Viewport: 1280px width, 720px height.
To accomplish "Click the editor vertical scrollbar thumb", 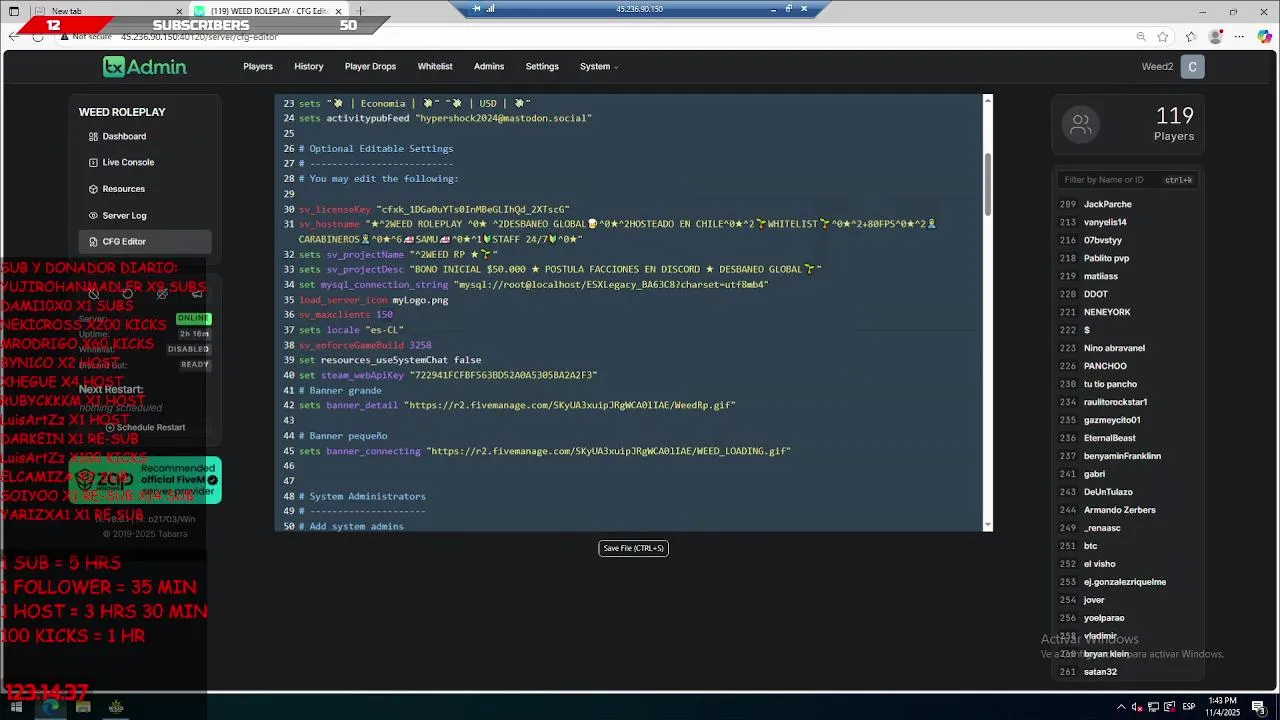I will click(x=988, y=183).
